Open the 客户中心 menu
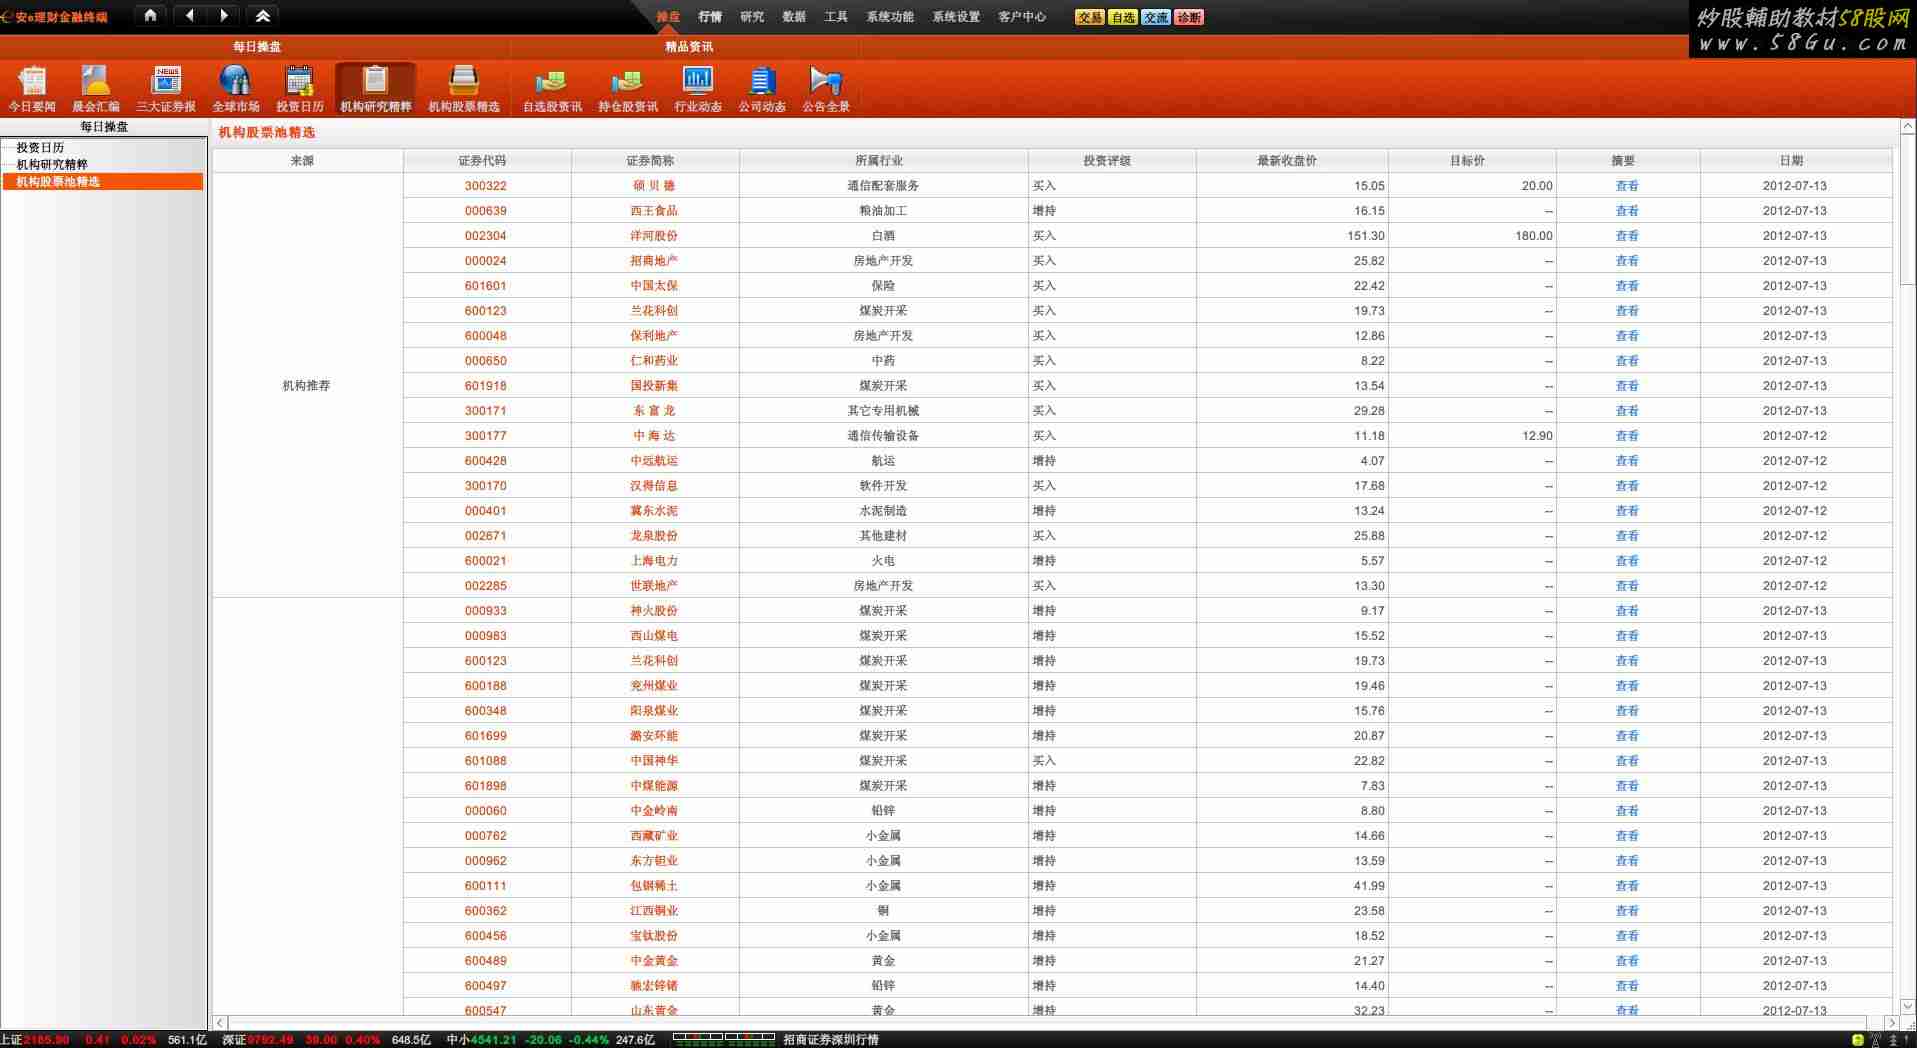The width and height of the screenshot is (1917, 1048). click(x=1022, y=17)
